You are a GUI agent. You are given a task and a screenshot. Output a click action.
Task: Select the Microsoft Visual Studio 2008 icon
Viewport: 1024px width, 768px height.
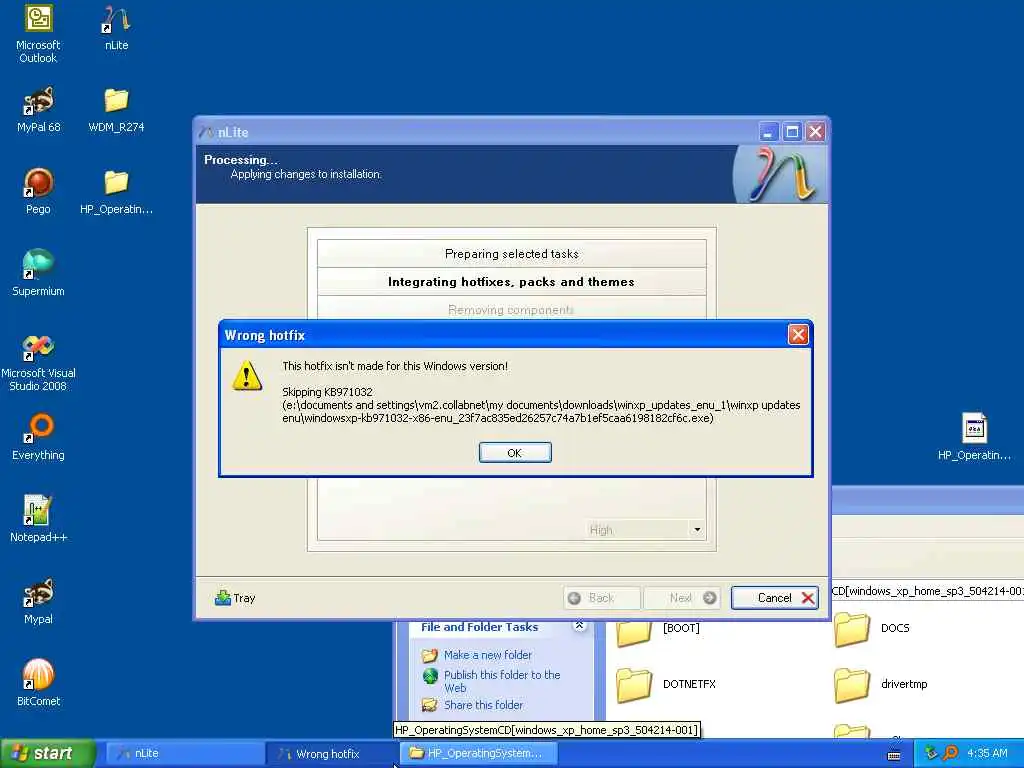point(38,362)
